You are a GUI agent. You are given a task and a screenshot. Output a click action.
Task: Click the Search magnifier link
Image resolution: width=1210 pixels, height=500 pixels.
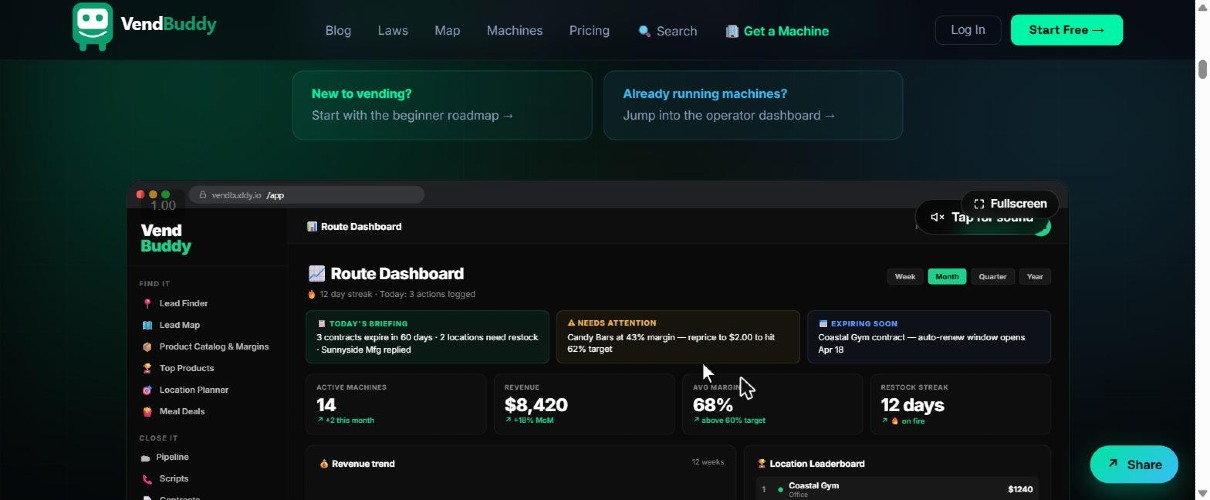click(x=667, y=31)
